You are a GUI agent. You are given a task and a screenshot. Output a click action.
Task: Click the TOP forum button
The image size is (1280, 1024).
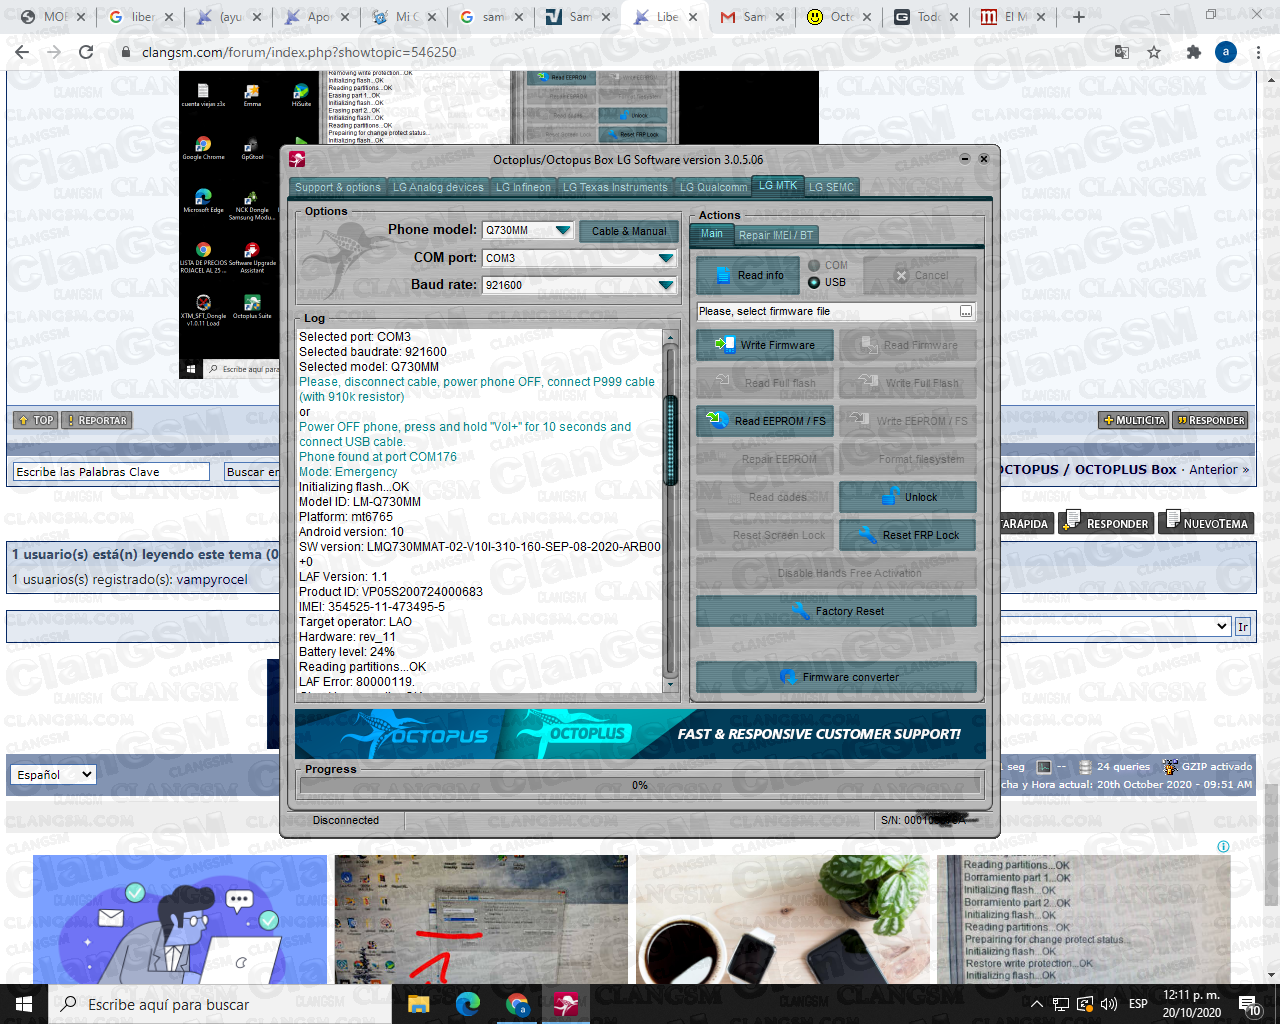36,420
